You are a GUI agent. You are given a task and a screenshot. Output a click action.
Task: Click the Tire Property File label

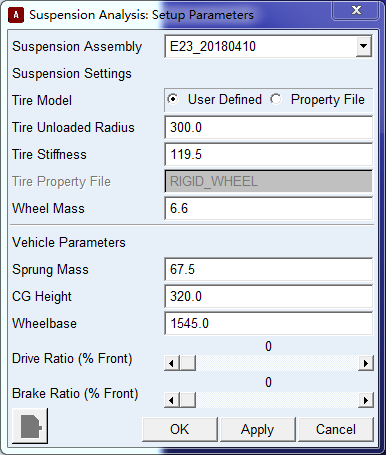tap(61, 181)
